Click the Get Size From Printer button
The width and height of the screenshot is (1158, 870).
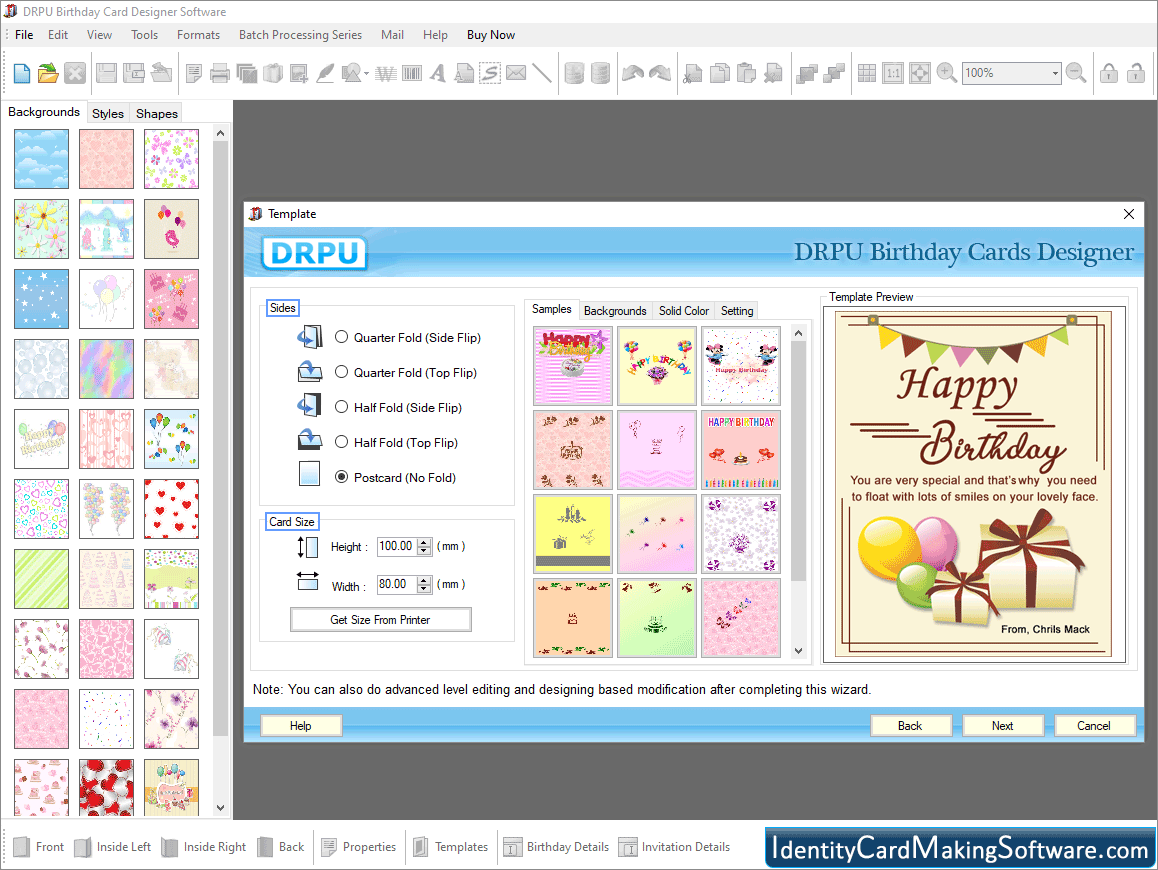tap(380, 620)
